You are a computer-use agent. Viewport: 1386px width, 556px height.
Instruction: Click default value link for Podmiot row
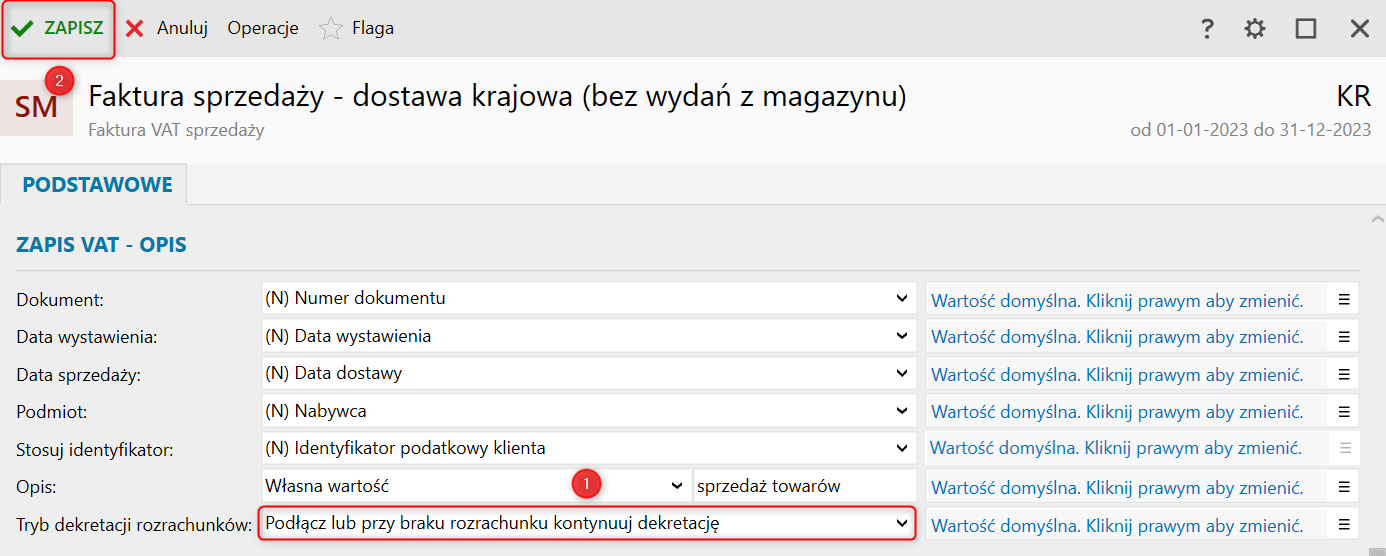(1117, 411)
